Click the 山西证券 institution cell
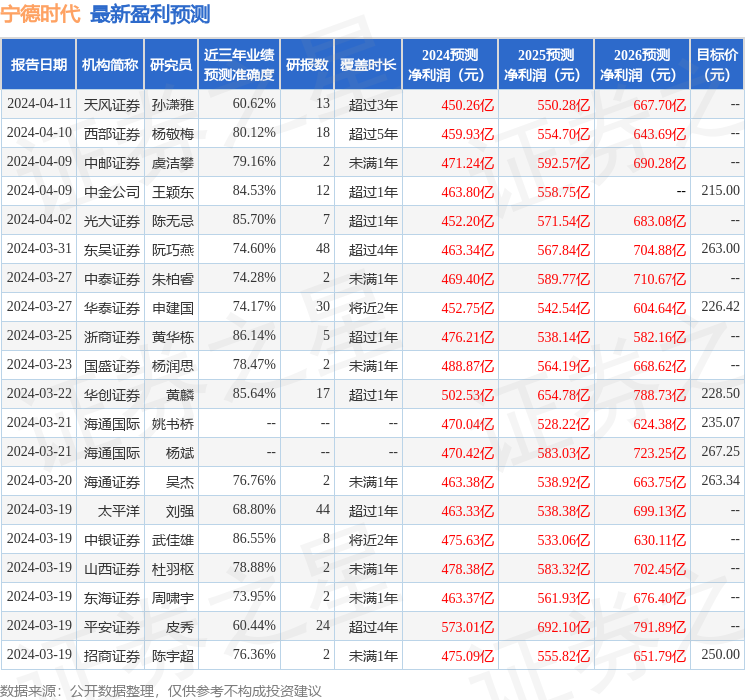 pos(112,568)
